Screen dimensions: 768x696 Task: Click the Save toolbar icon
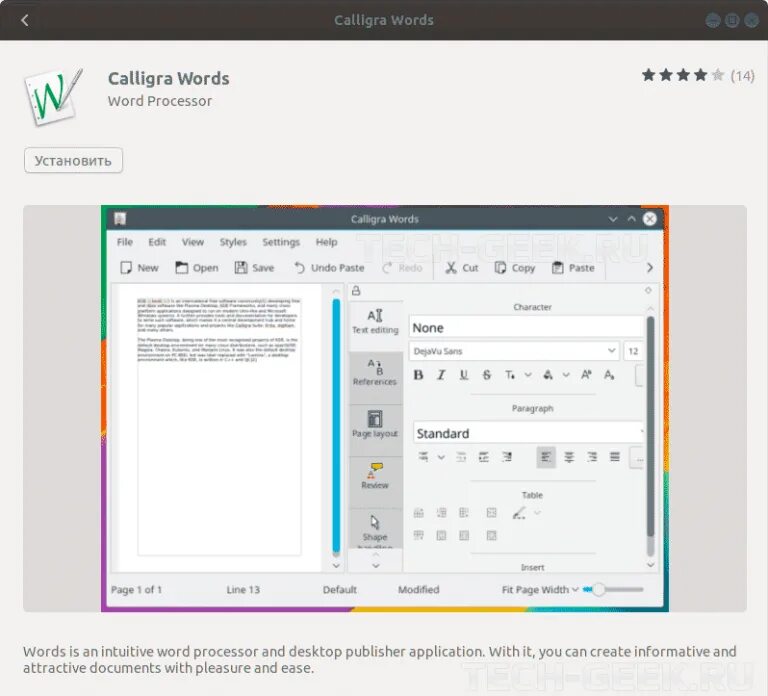coord(240,267)
